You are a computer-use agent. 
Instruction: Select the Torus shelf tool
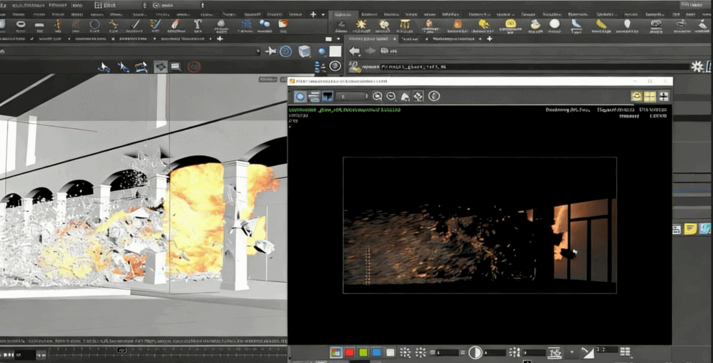21,25
